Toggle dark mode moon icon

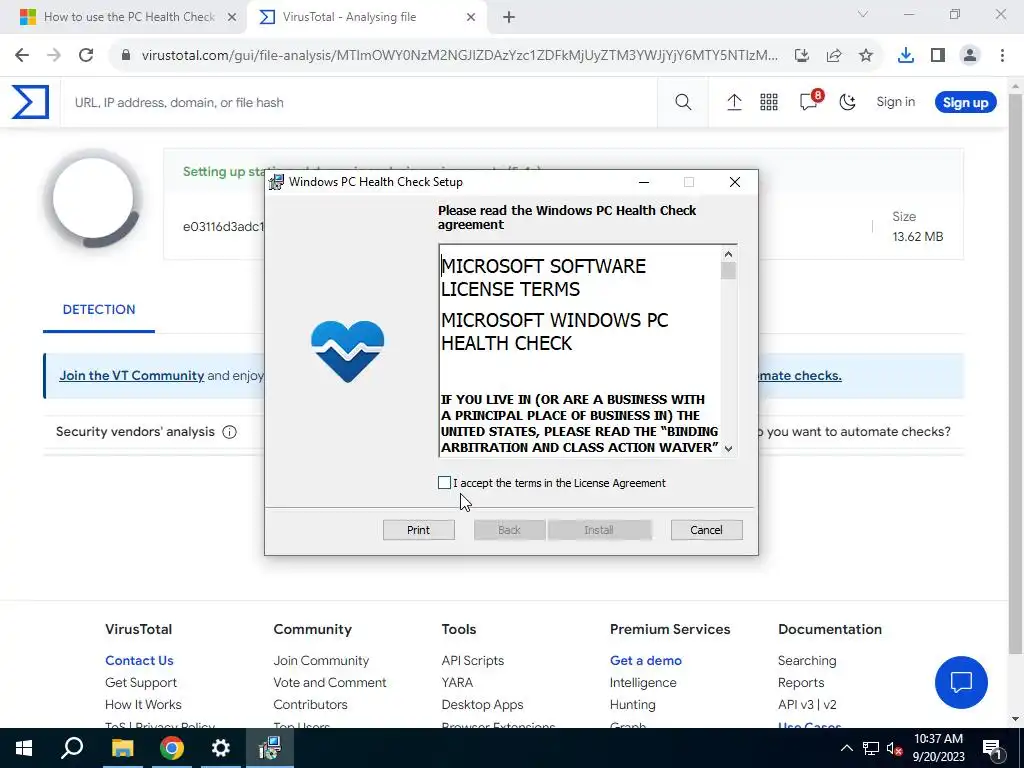[x=847, y=102]
